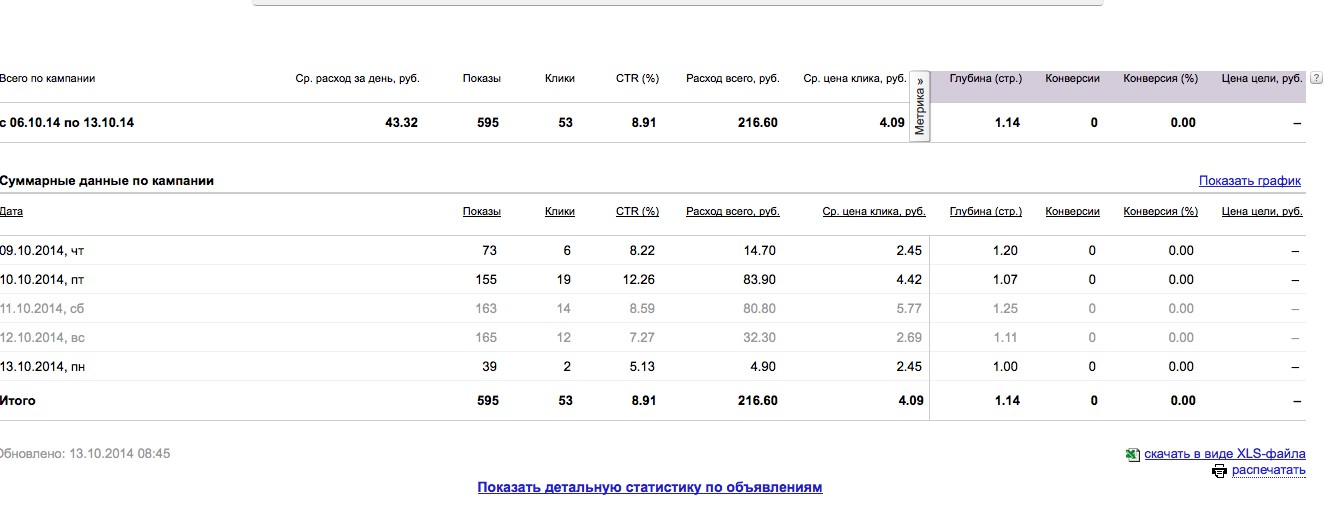Click impressions value 39 for 13.10.2014
This screenshot has height=505, width=1327.
click(x=489, y=367)
